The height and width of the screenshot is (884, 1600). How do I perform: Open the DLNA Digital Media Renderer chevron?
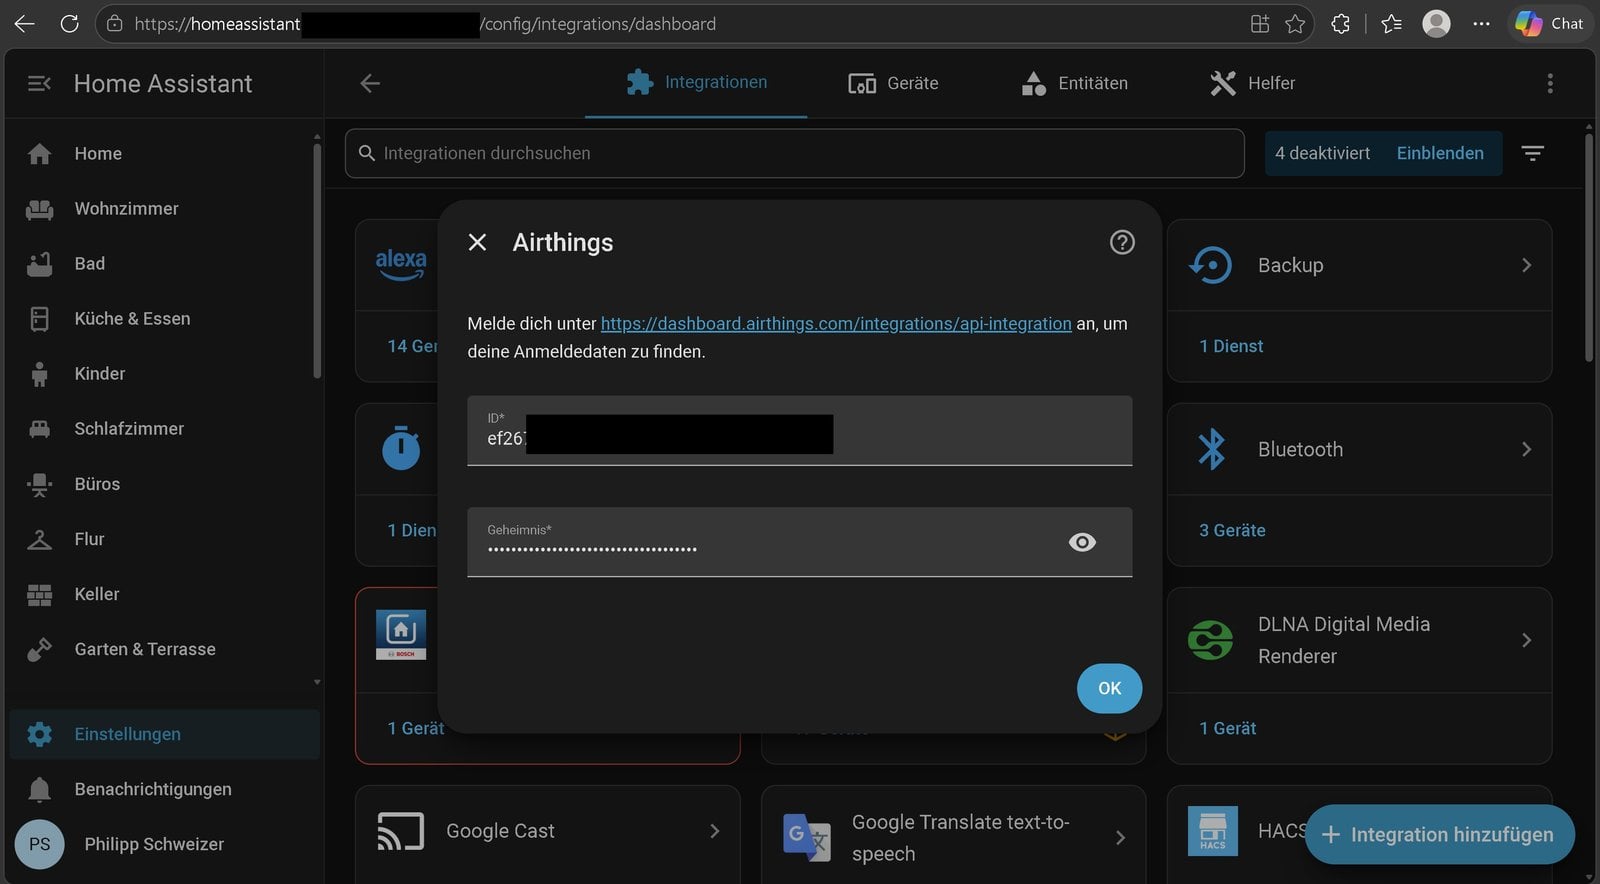1526,640
